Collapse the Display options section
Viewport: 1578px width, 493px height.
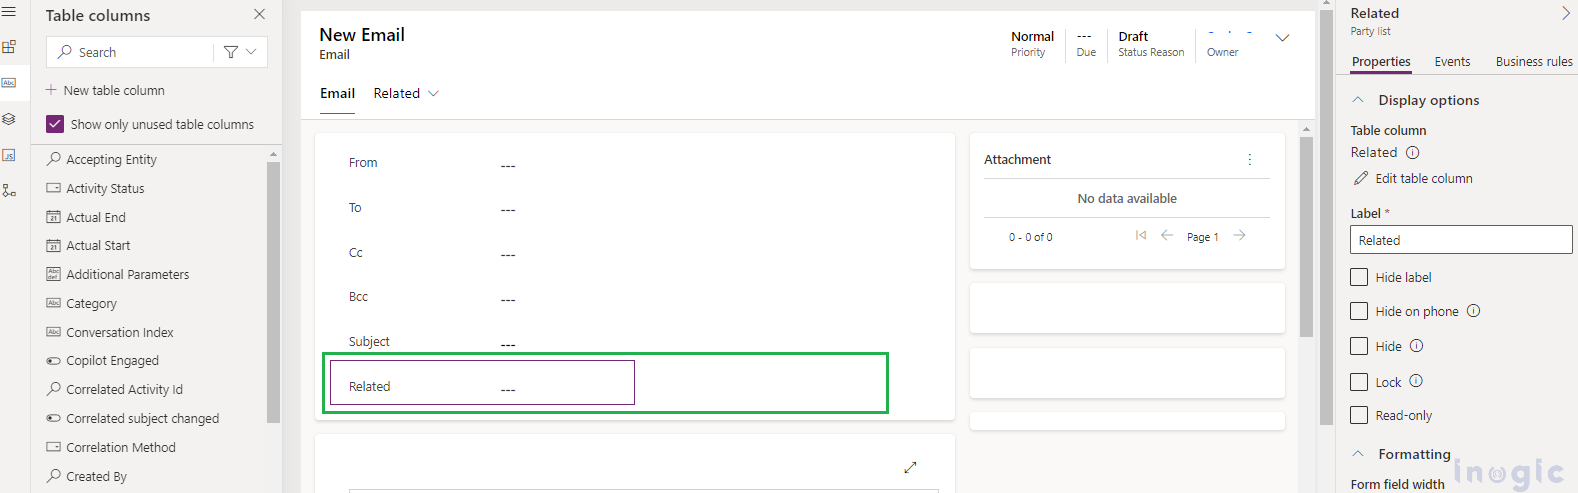(x=1358, y=100)
